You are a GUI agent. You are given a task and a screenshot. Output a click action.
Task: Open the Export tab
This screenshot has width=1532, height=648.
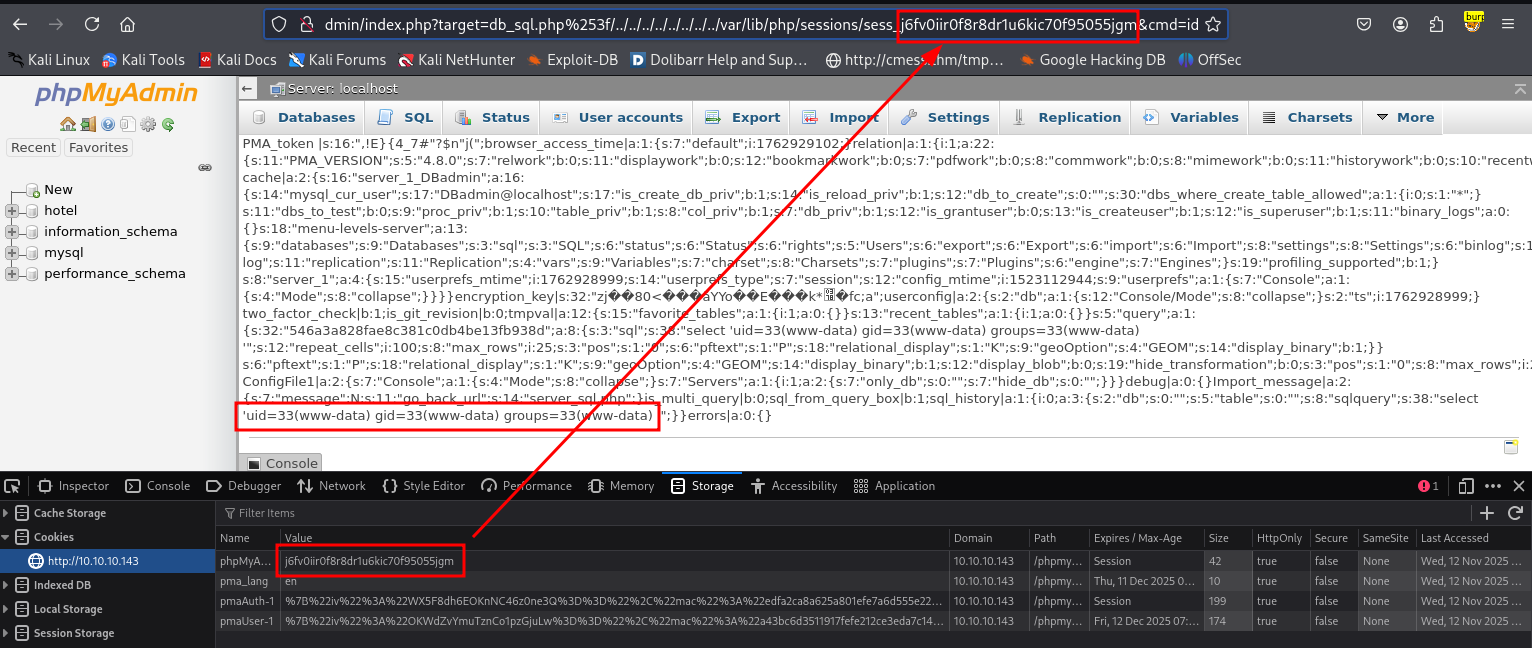[x=743, y=117]
